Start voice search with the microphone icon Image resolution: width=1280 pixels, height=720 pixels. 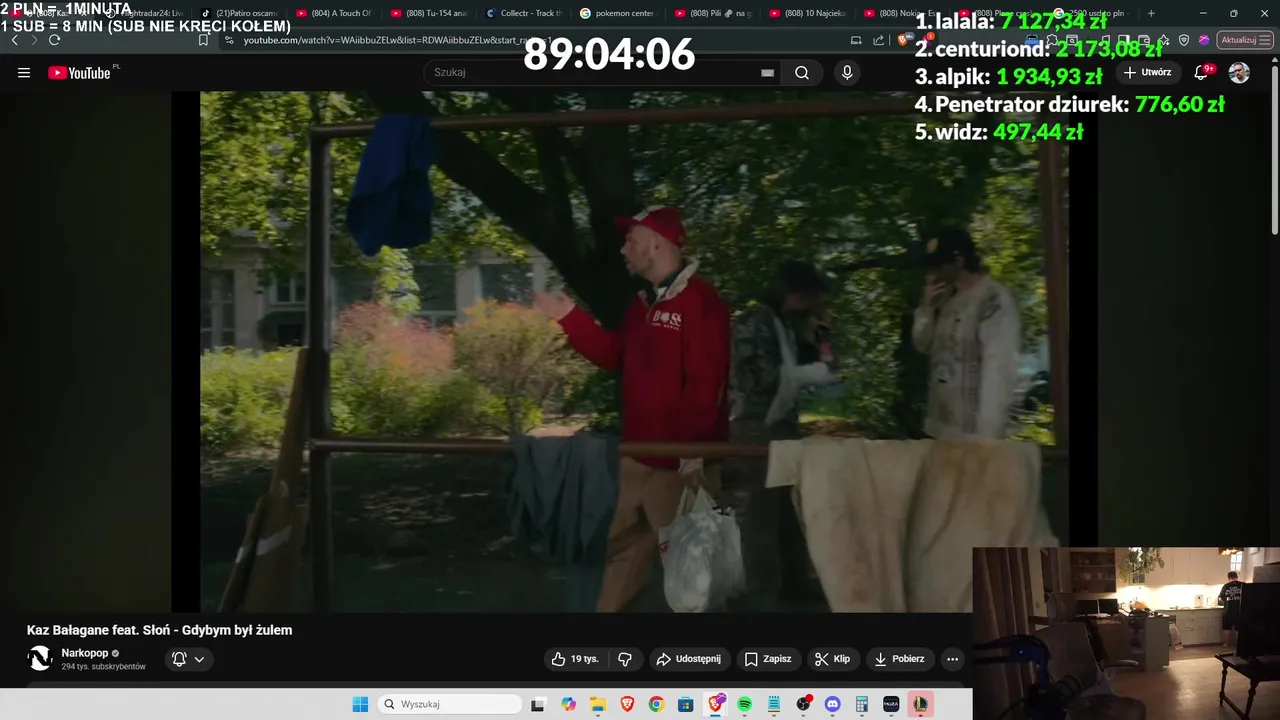coord(847,73)
